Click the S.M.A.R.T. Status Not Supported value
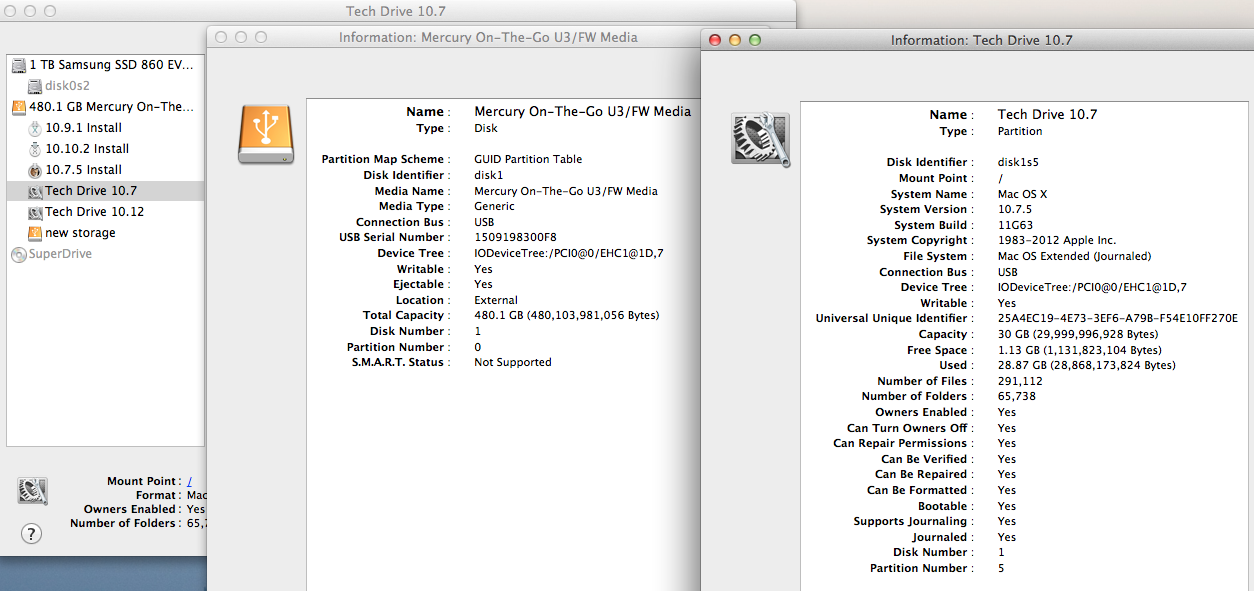This screenshot has height=591, width=1254. pyautogui.click(x=513, y=363)
